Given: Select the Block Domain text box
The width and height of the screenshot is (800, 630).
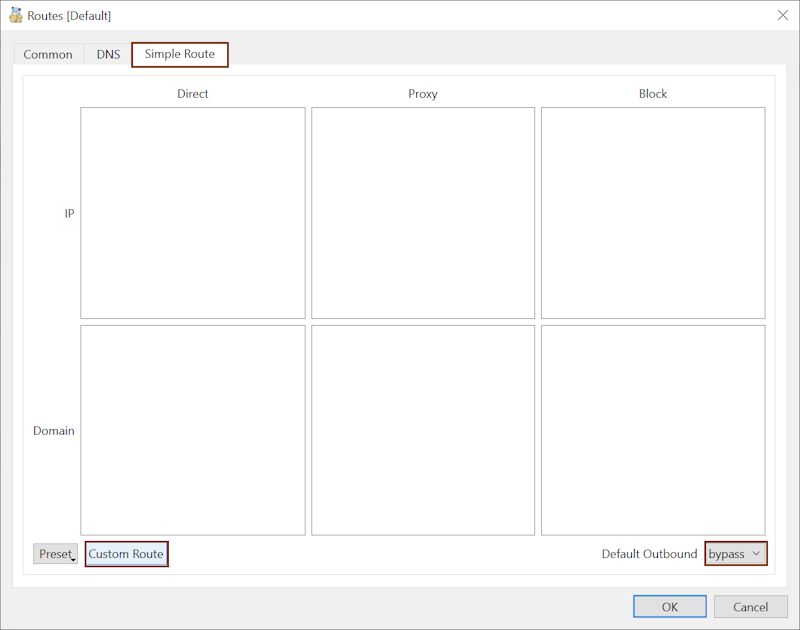Looking at the screenshot, I should (x=653, y=430).
